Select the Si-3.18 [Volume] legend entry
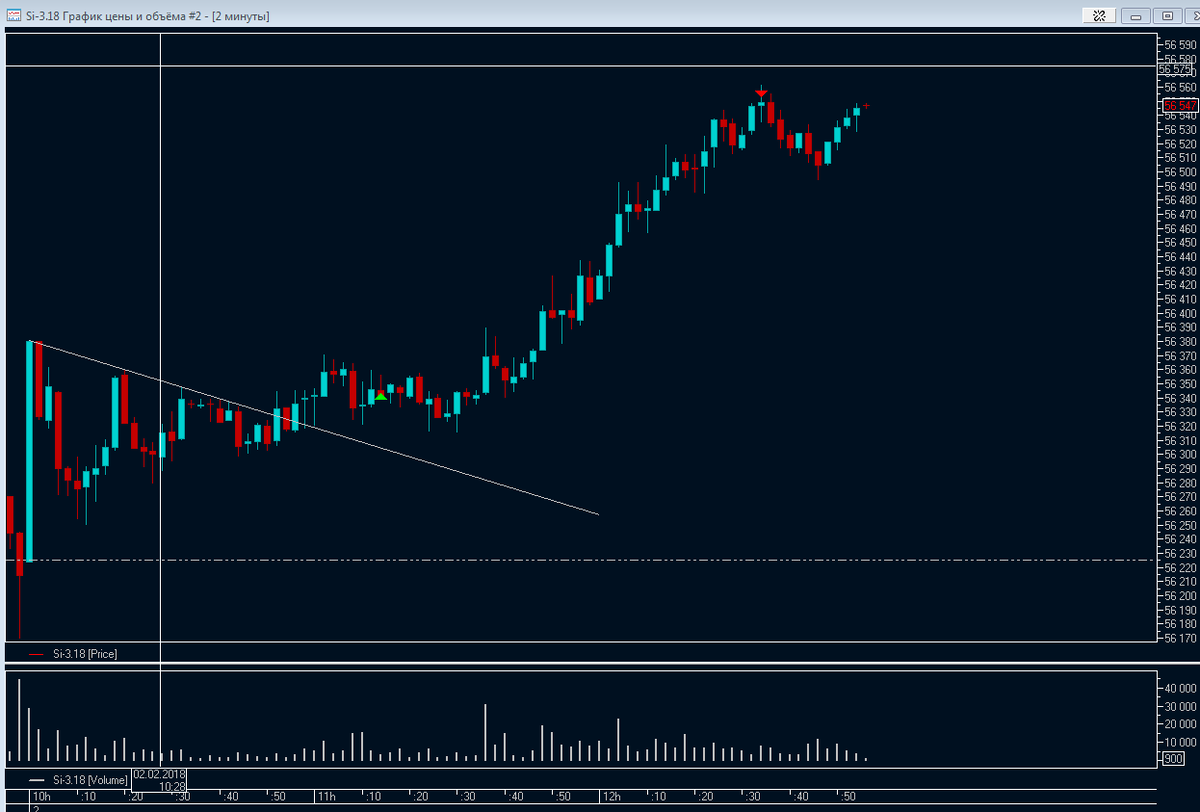1200x812 pixels. click(x=91, y=779)
